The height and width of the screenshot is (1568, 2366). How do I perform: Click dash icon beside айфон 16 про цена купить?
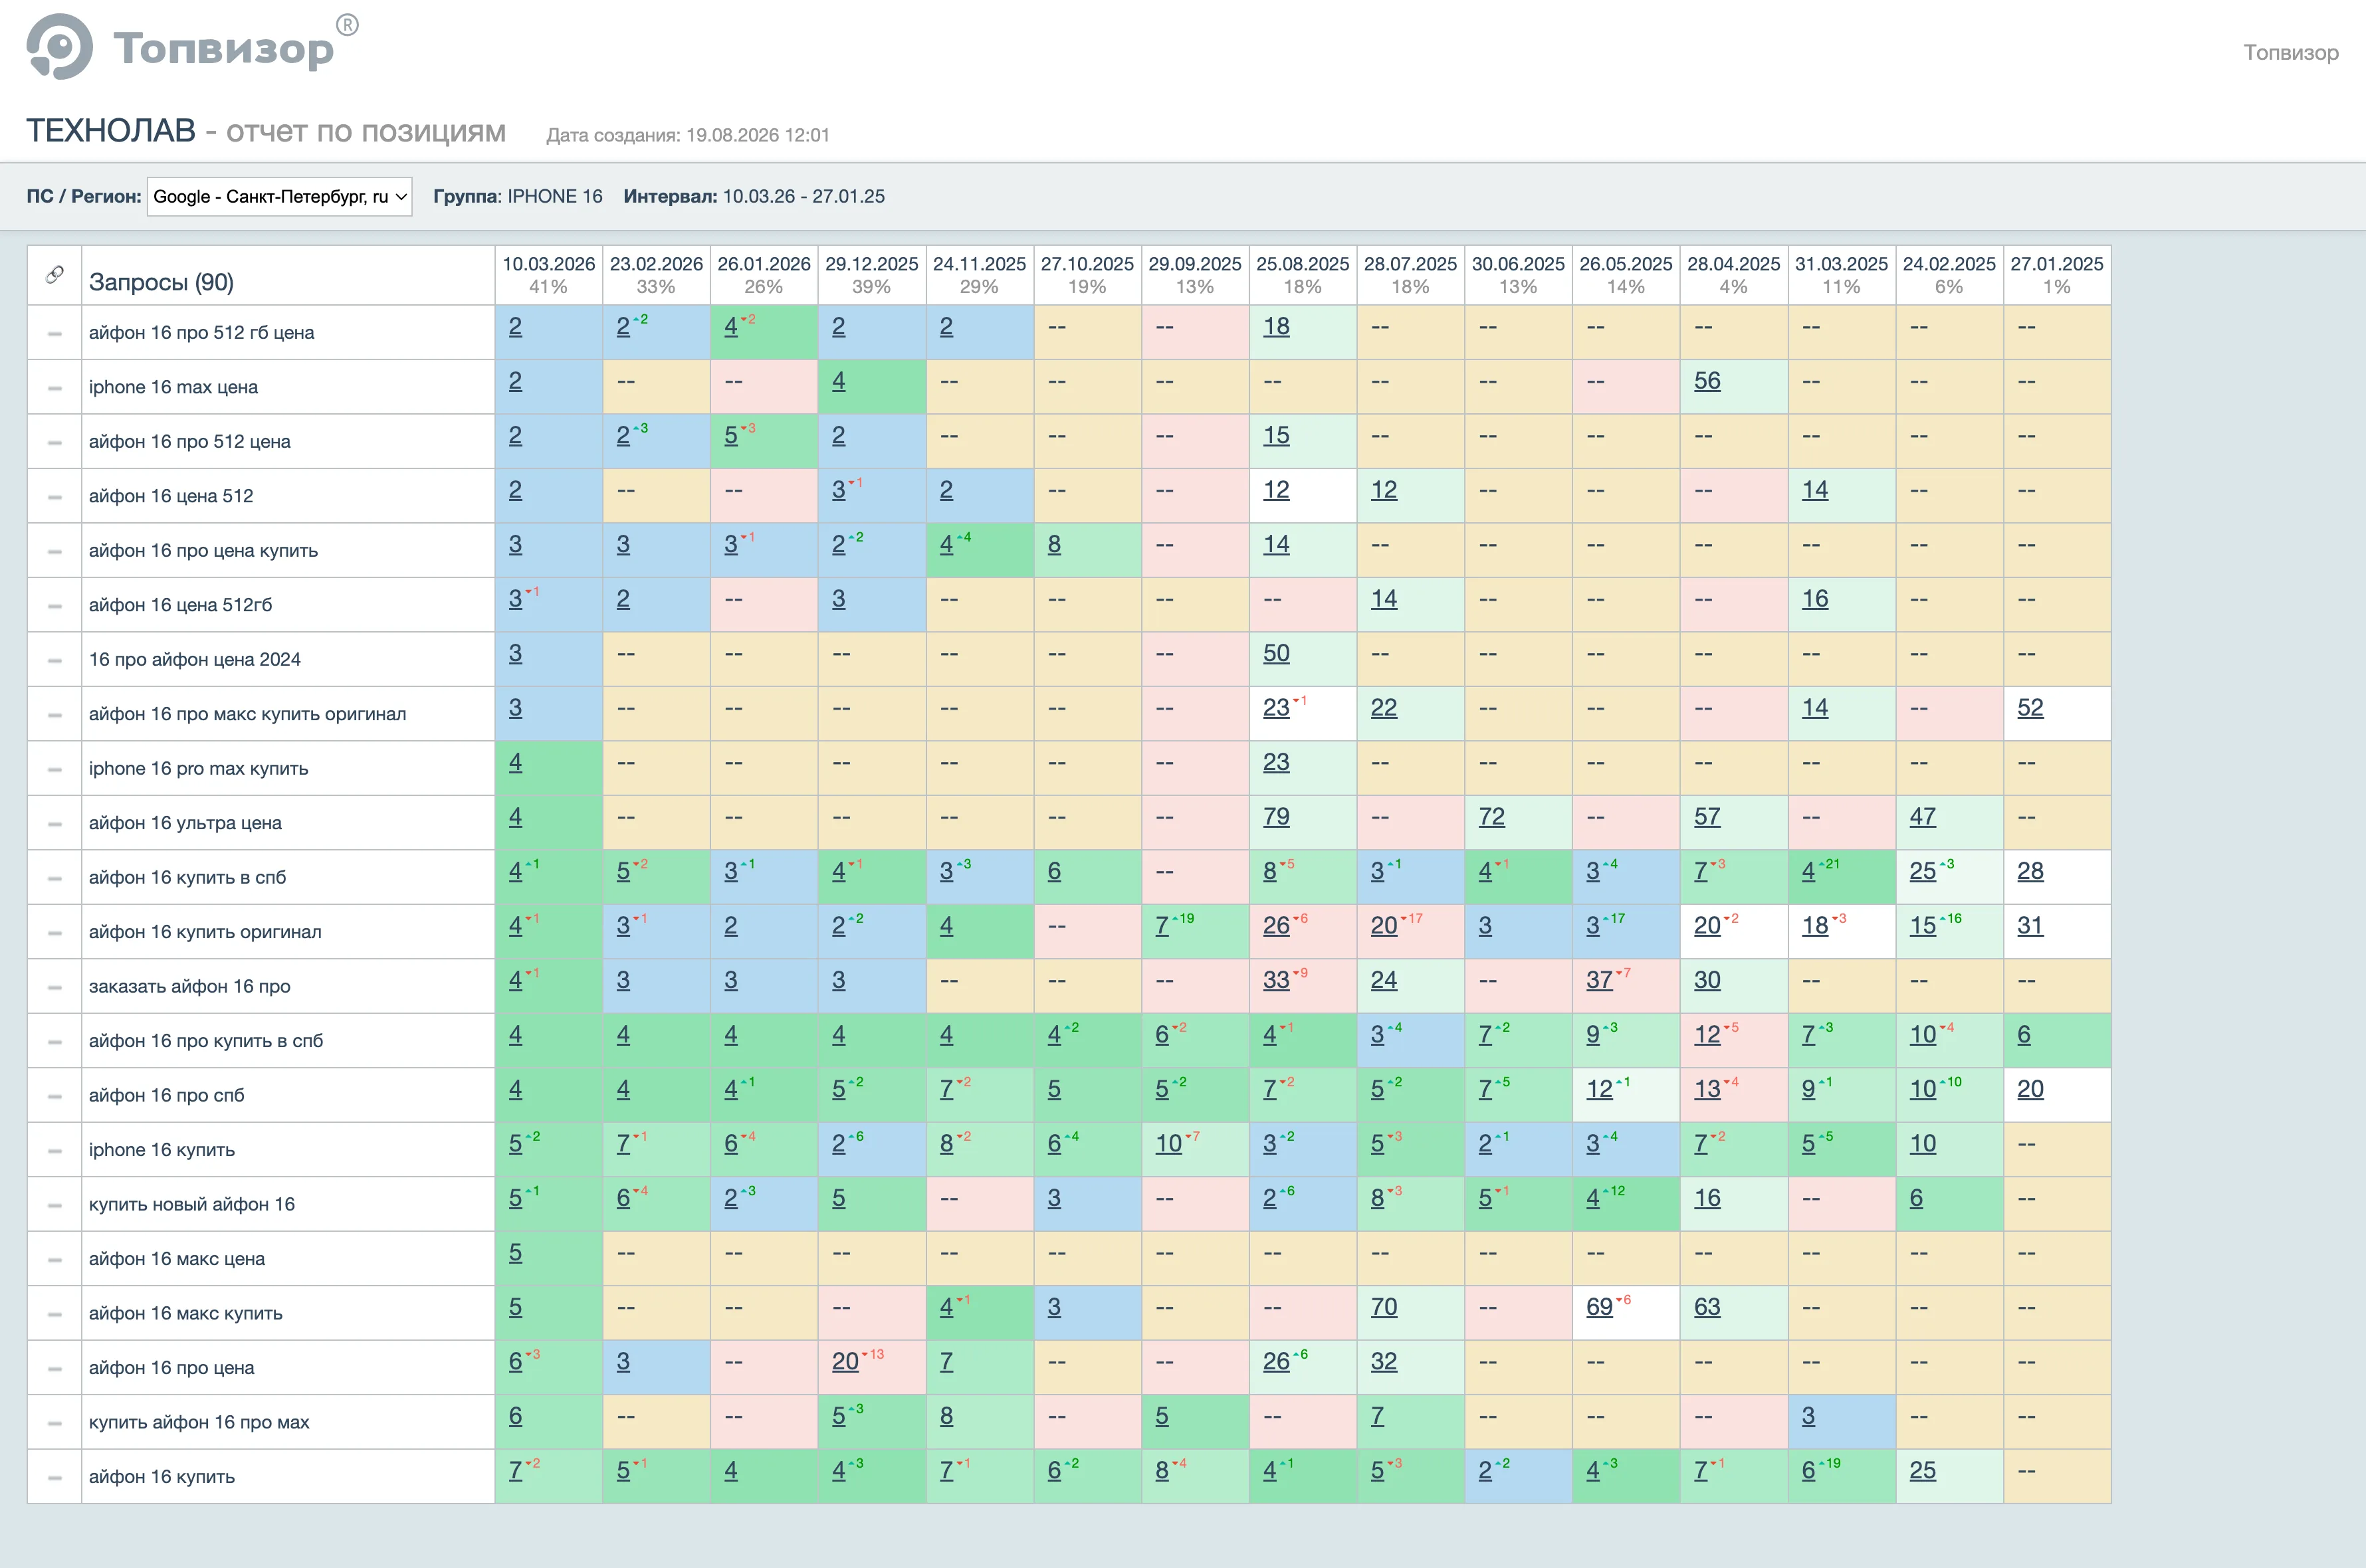[55, 551]
